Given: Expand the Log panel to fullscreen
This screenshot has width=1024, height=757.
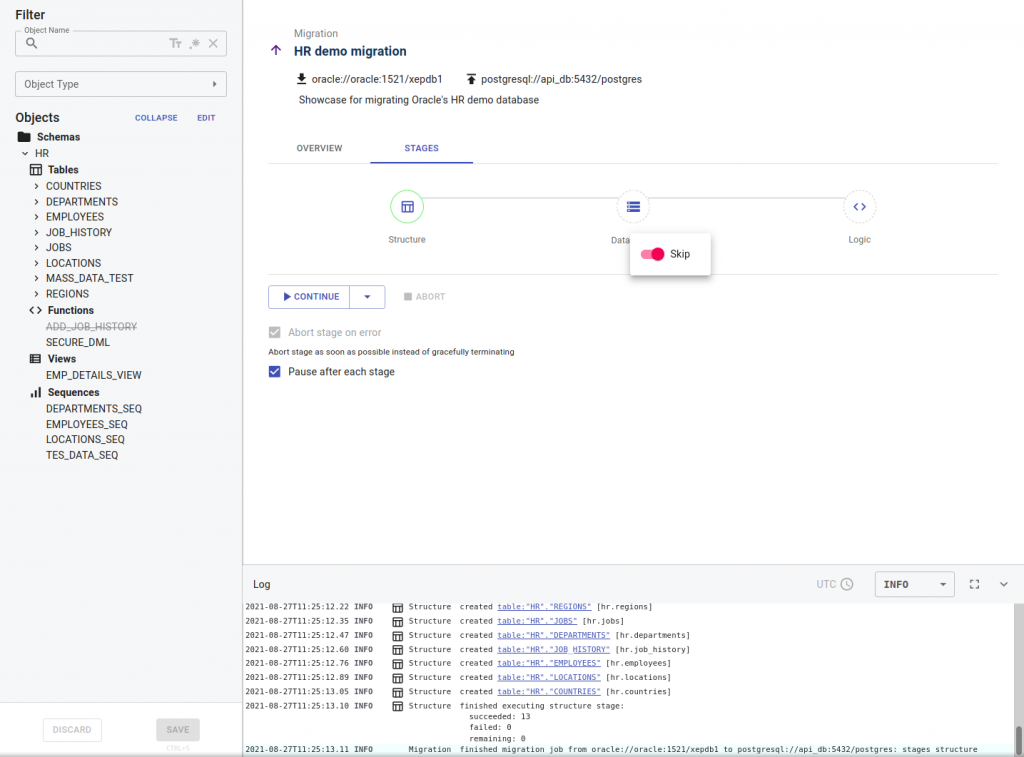Looking at the screenshot, I should (974, 584).
